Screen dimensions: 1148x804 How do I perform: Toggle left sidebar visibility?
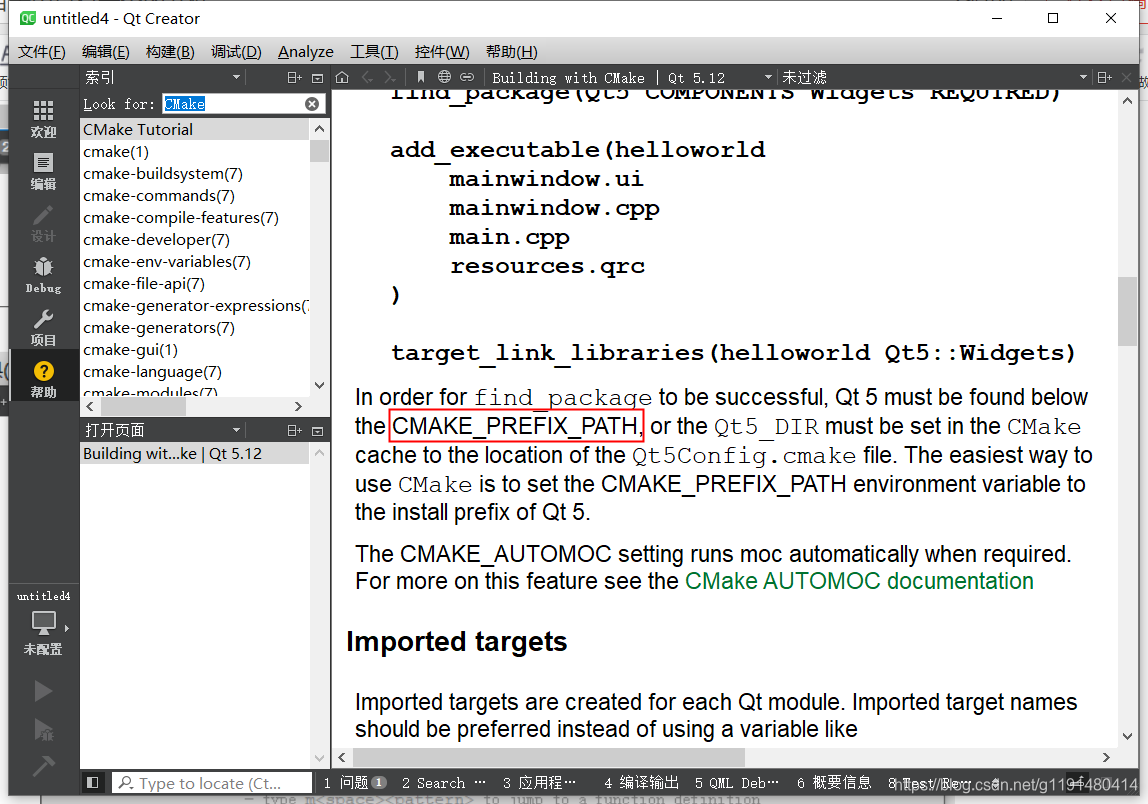pos(92,783)
